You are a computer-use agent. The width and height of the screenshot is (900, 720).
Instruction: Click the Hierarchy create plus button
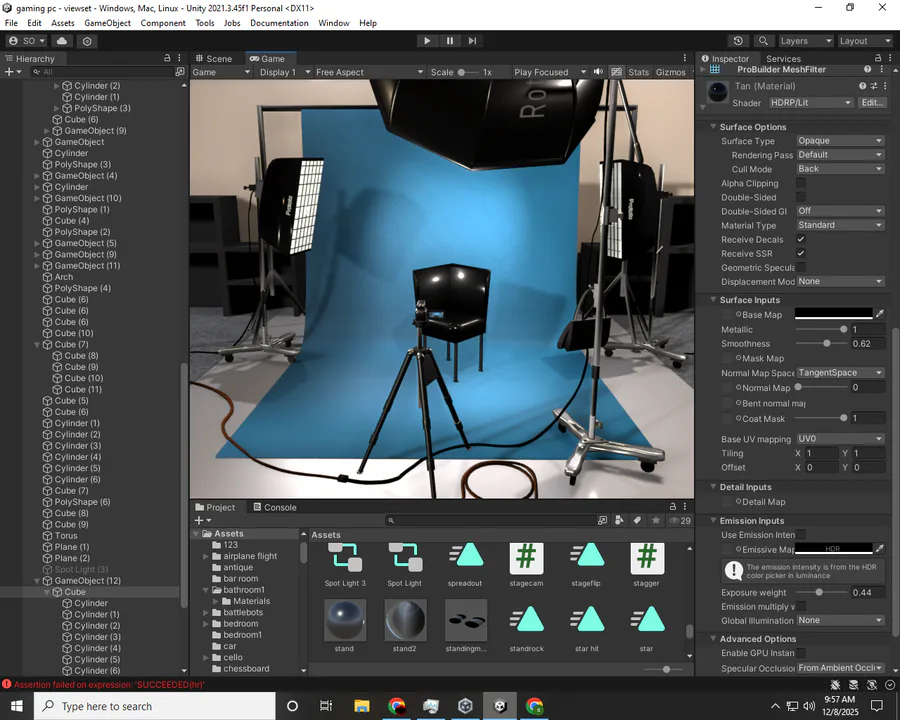pyautogui.click(x=11, y=72)
